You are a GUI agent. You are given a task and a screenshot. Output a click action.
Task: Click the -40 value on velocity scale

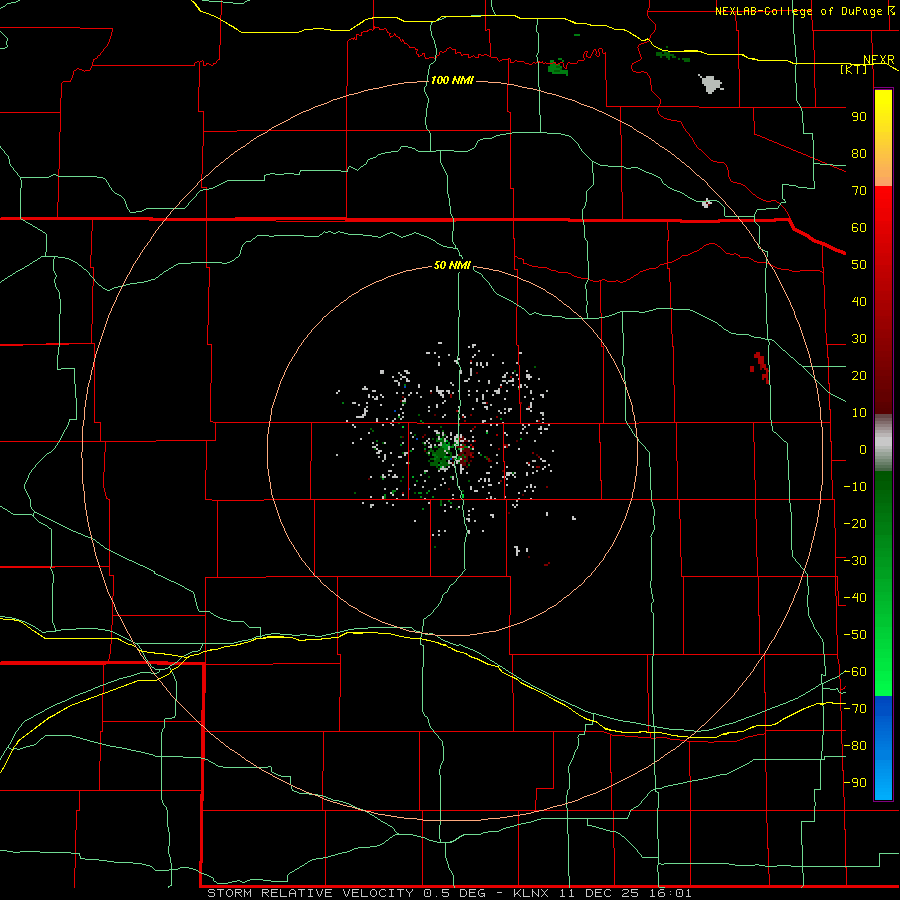(x=855, y=598)
